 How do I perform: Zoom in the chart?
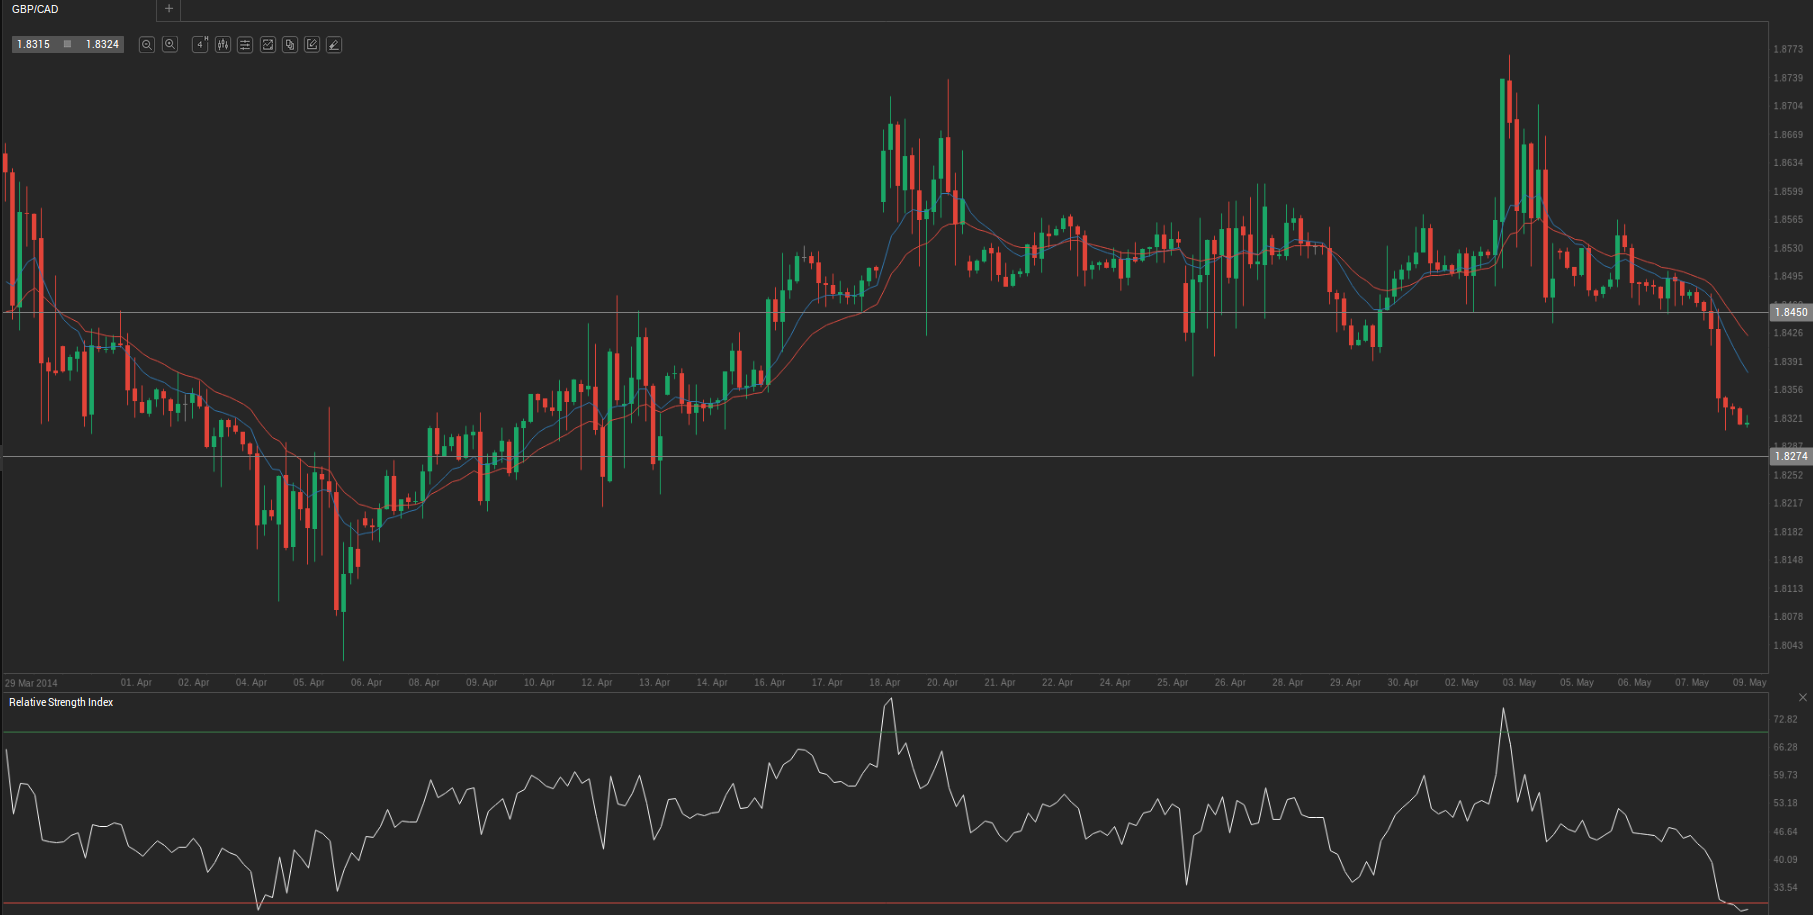(170, 45)
